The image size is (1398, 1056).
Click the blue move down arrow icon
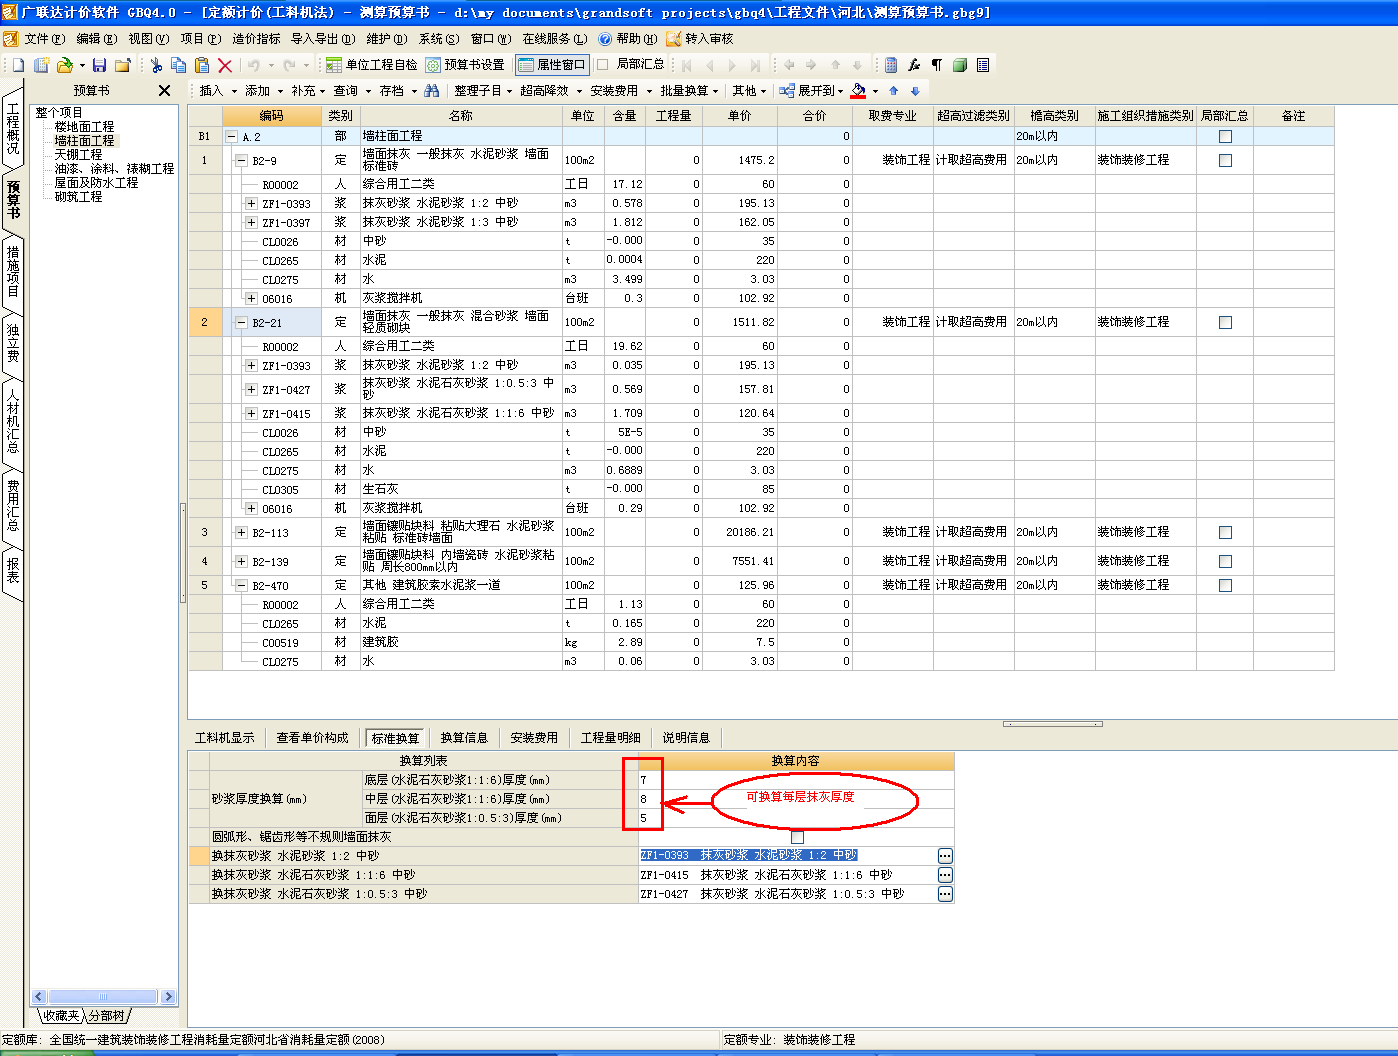(x=915, y=91)
